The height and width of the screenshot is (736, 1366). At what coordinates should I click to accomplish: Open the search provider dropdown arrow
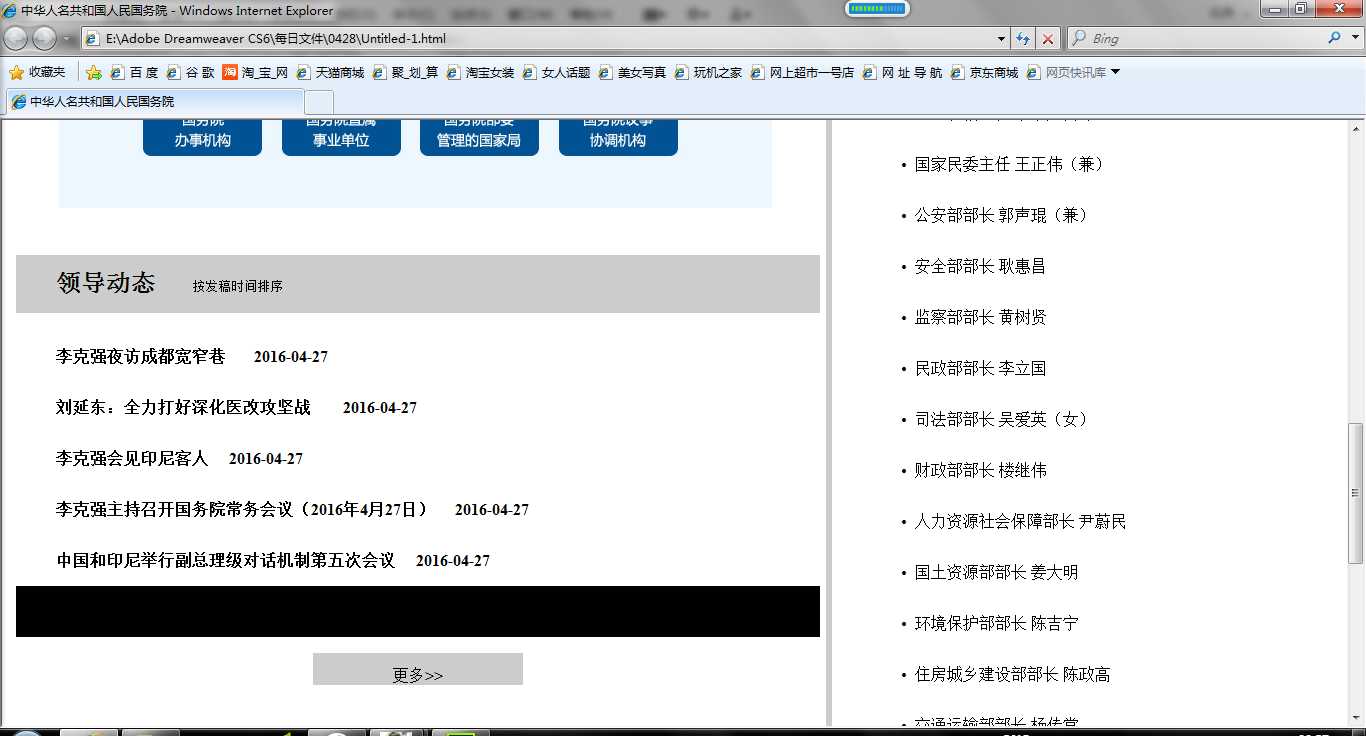tap(1354, 39)
